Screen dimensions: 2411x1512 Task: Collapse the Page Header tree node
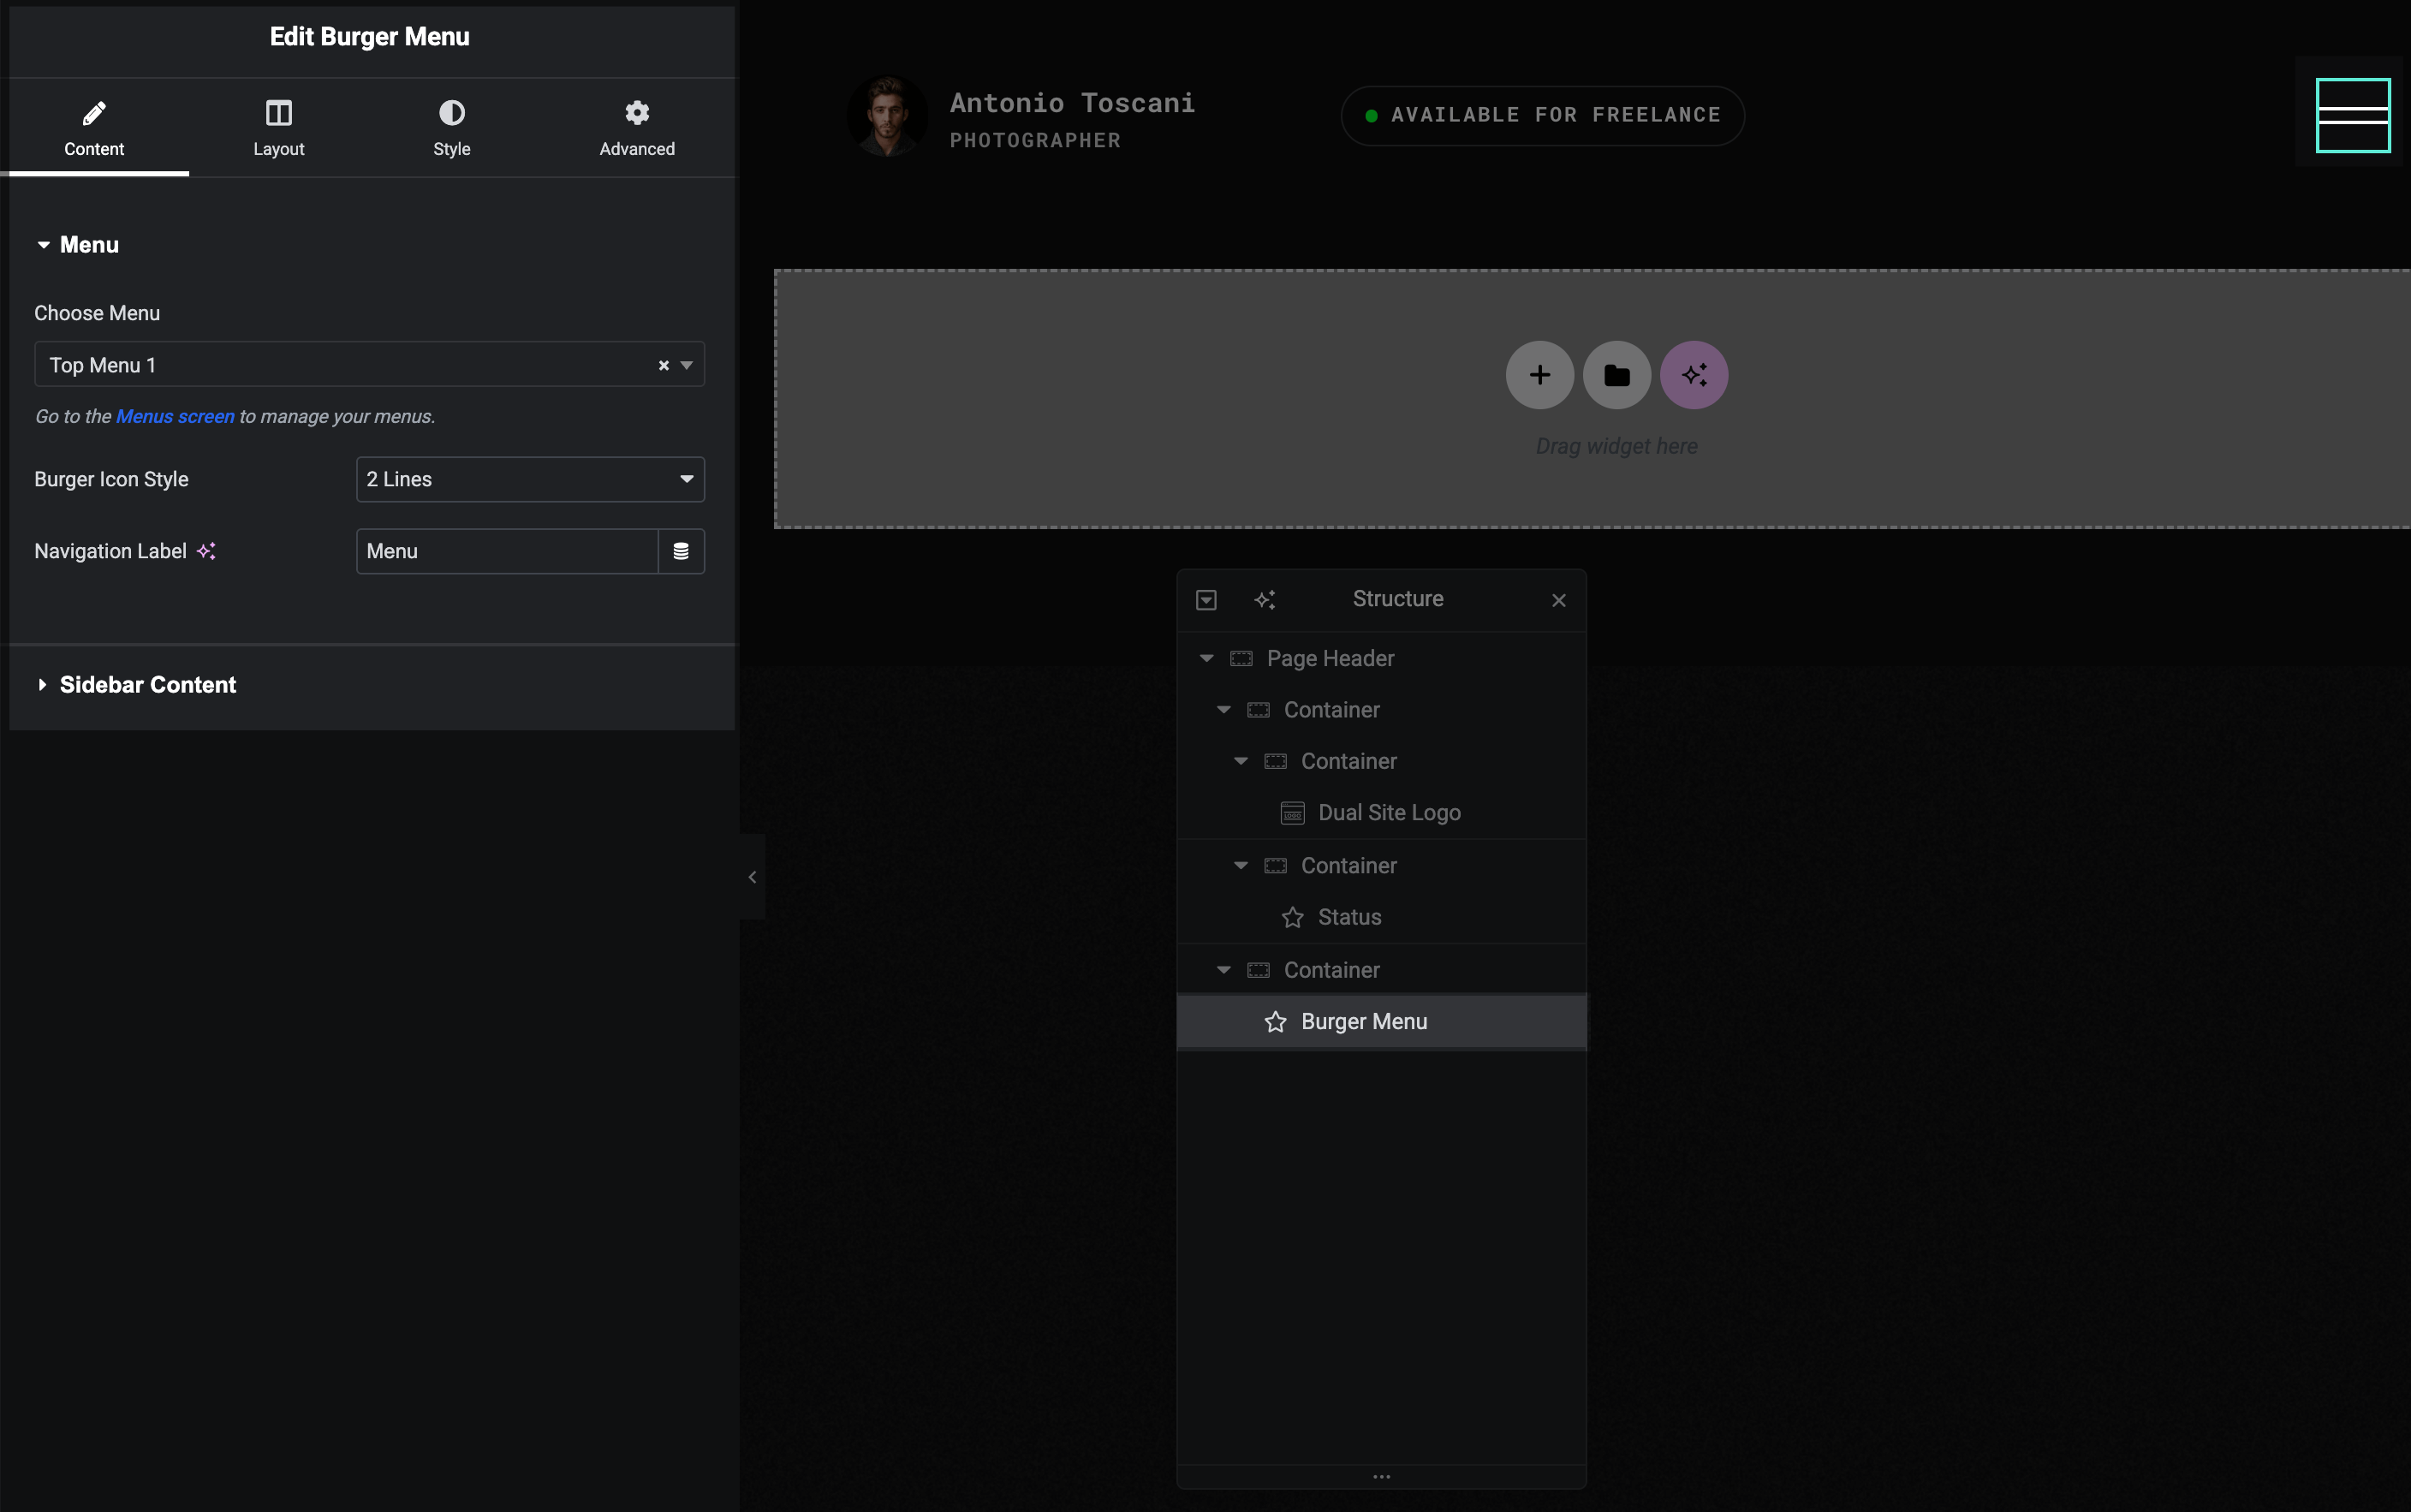pos(1206,658)
